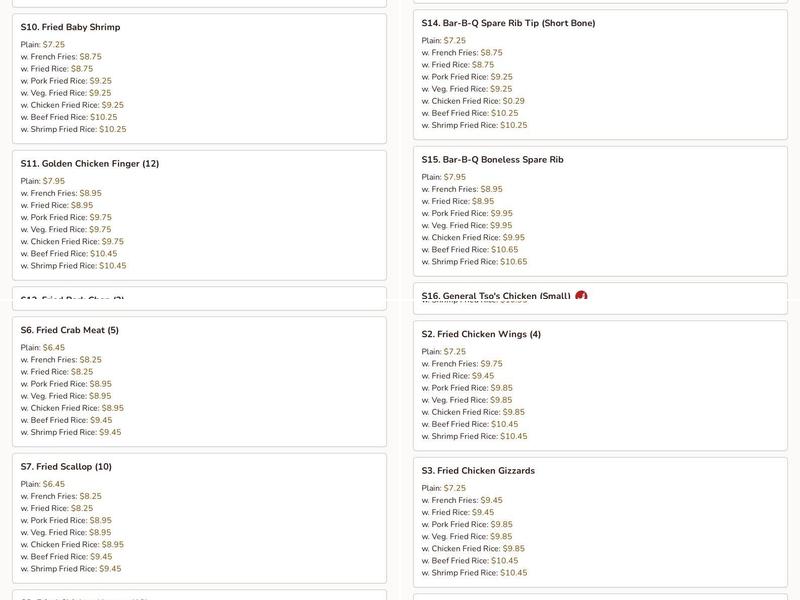
Task: Choose S6. Fried Crab Meat (5)
Action: coord(199,382)
